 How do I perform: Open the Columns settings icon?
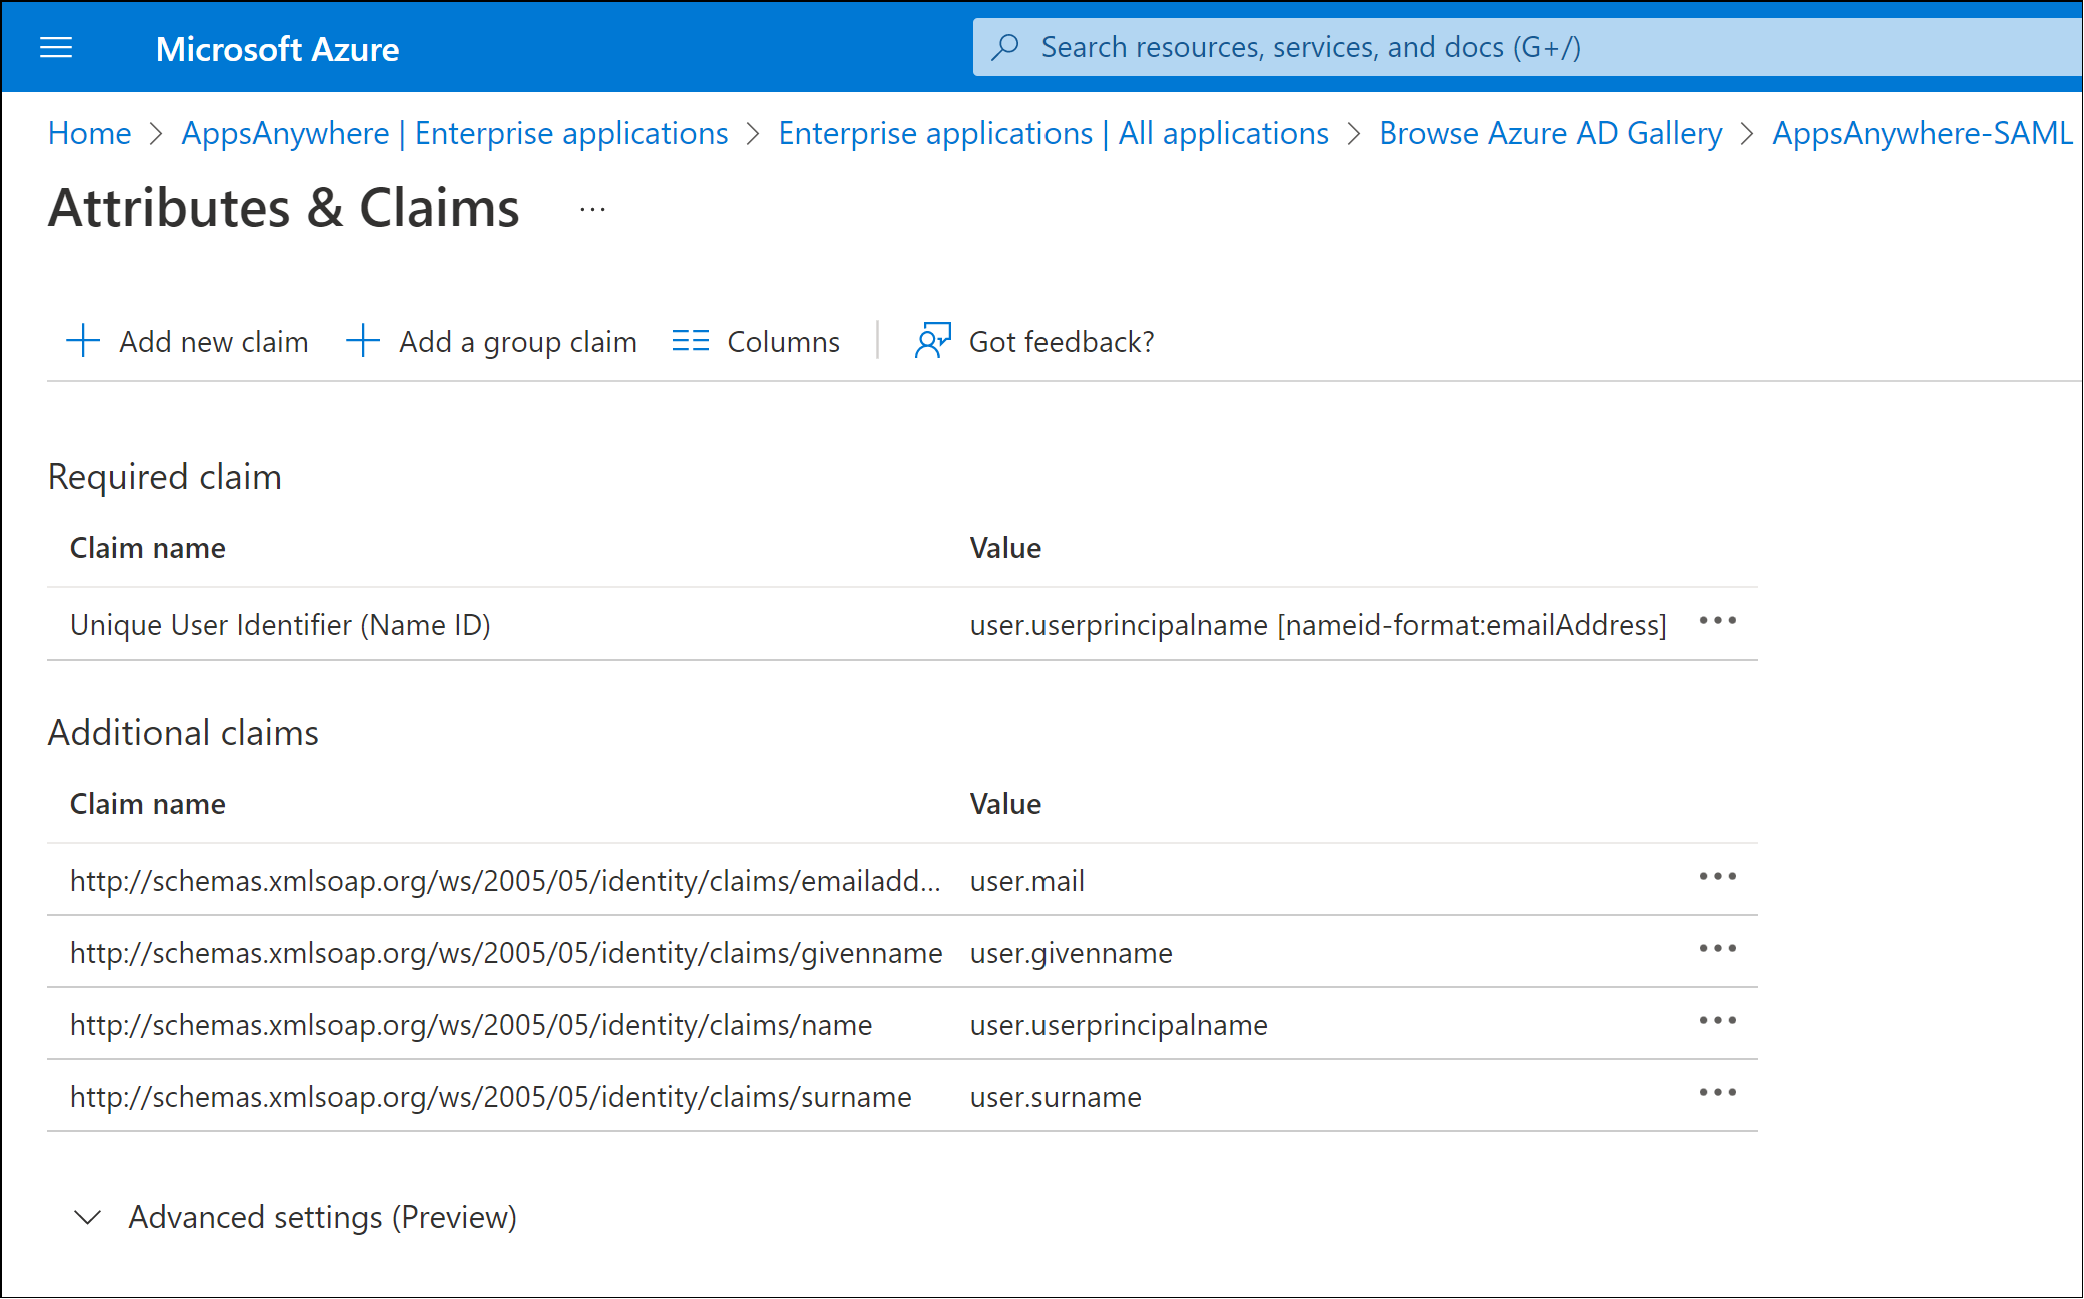(690, 340)
